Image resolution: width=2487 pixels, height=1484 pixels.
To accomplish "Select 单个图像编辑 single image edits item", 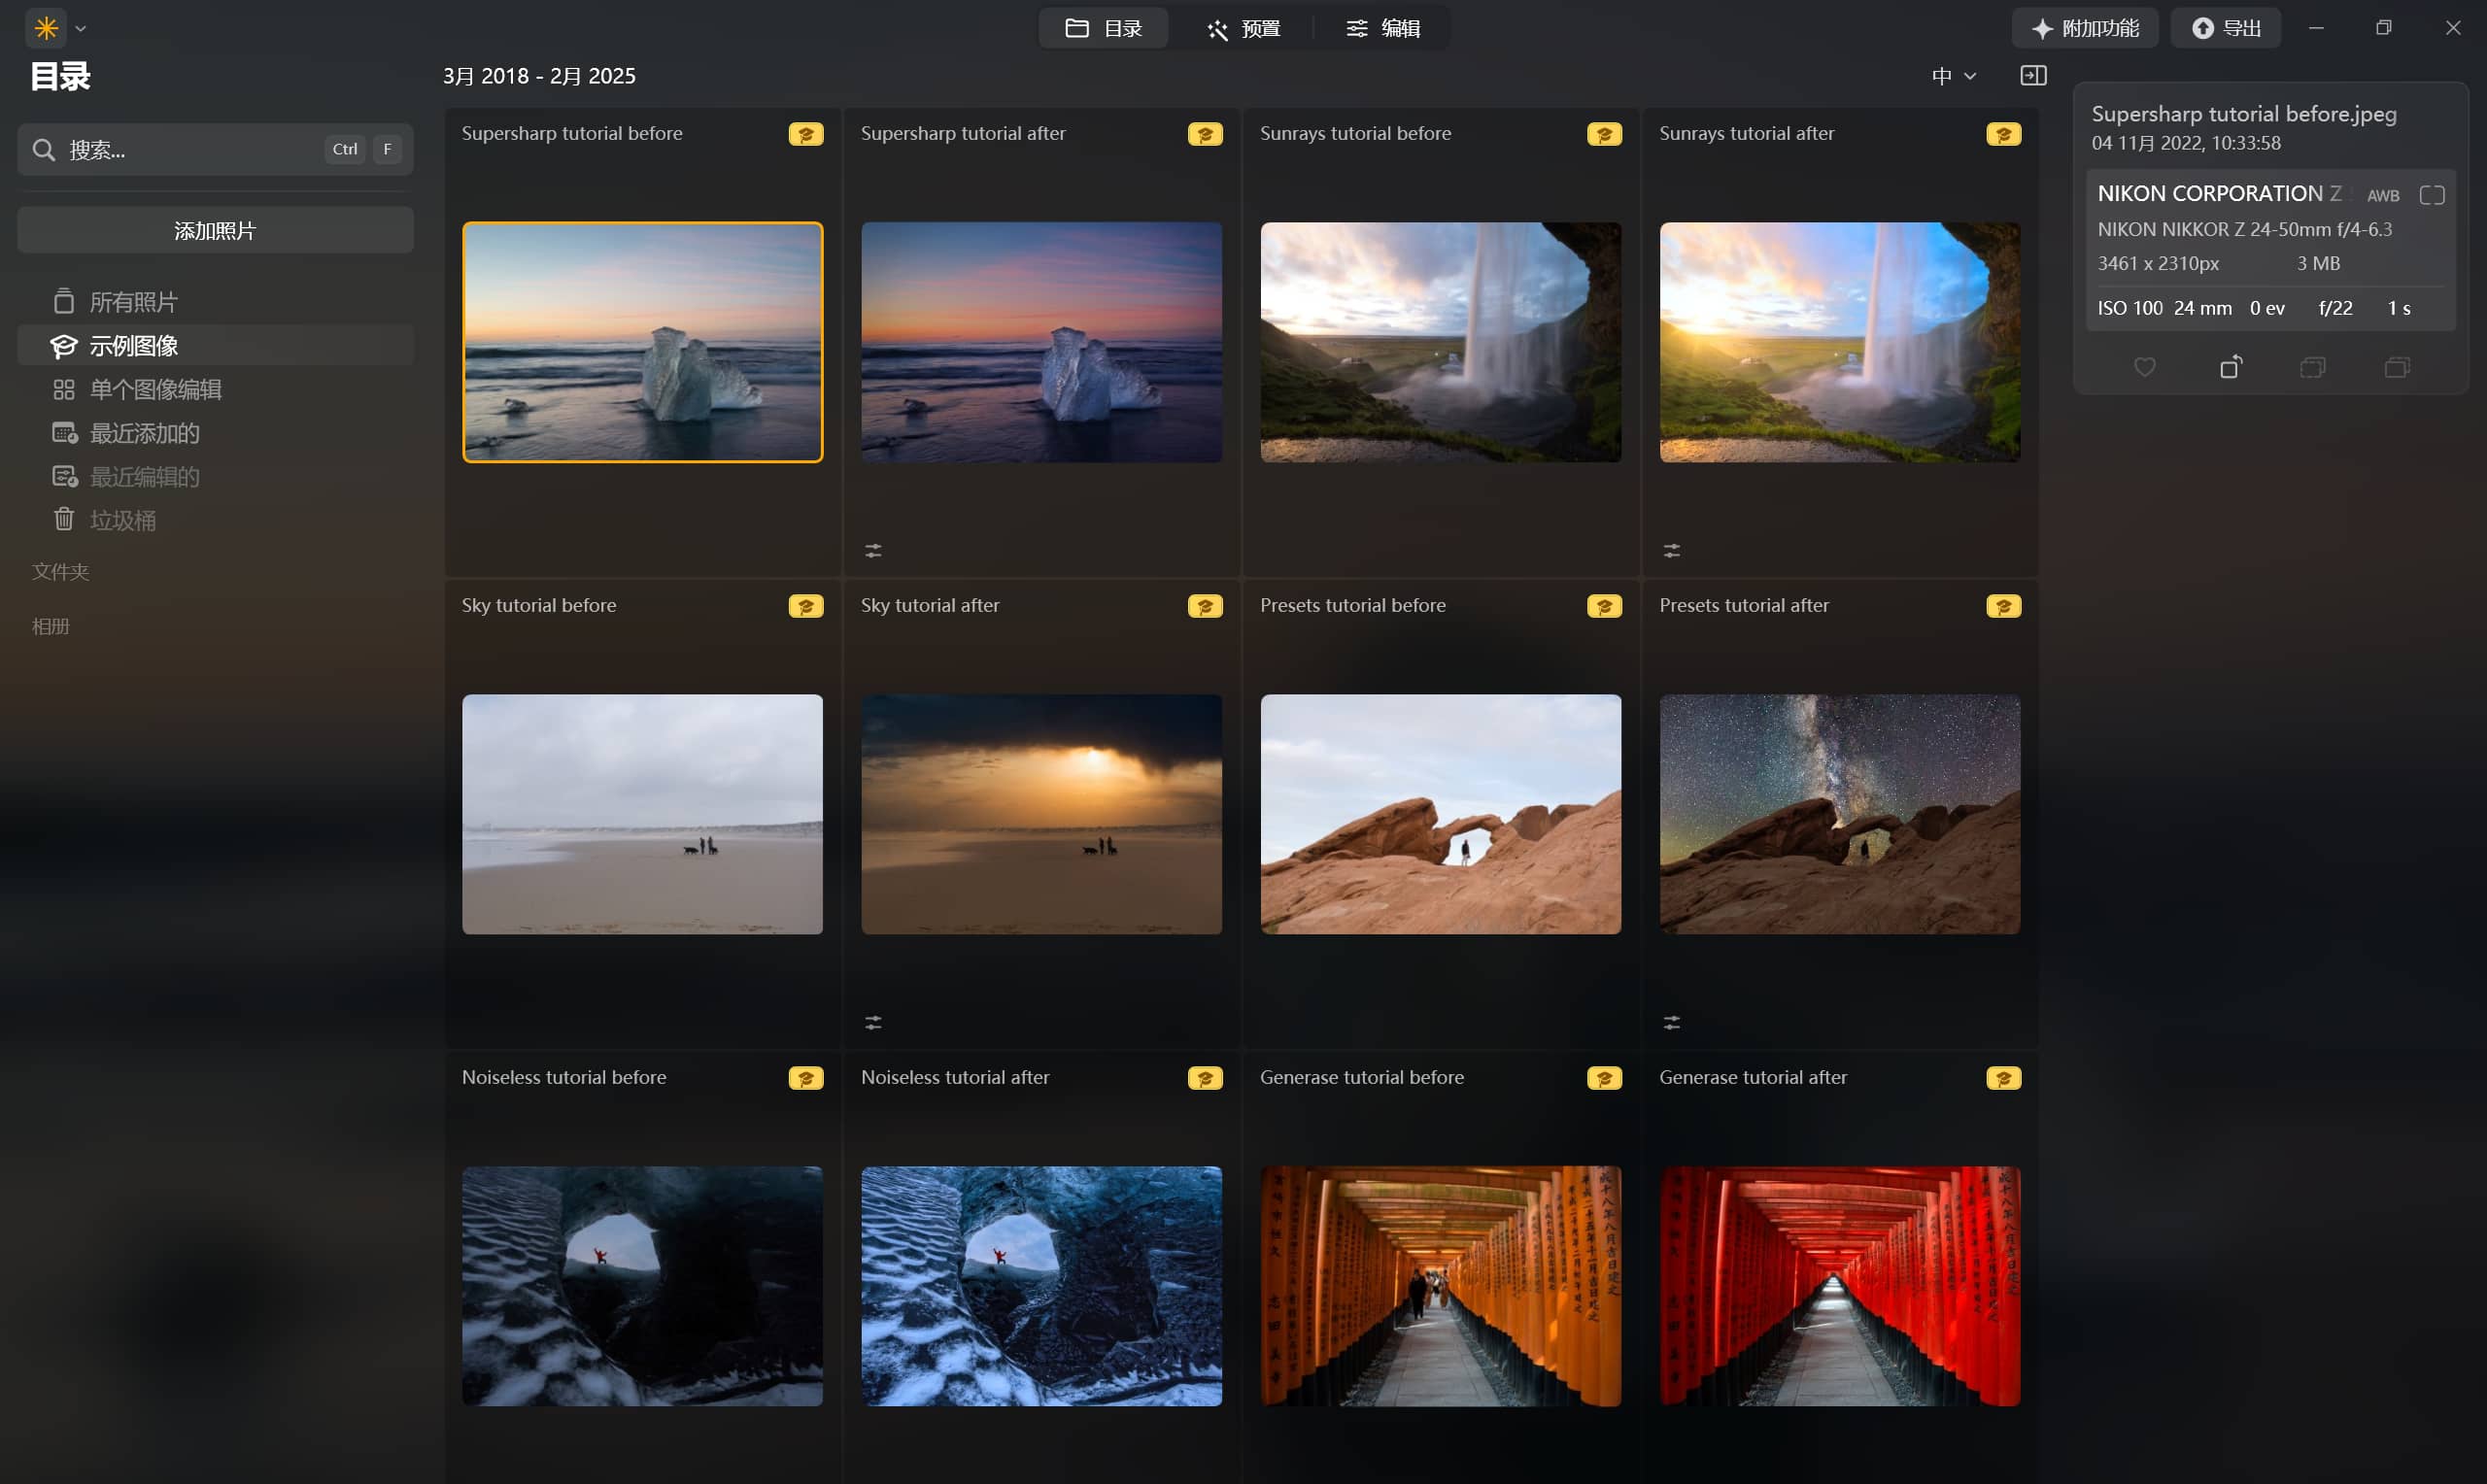I will point(155,389).
